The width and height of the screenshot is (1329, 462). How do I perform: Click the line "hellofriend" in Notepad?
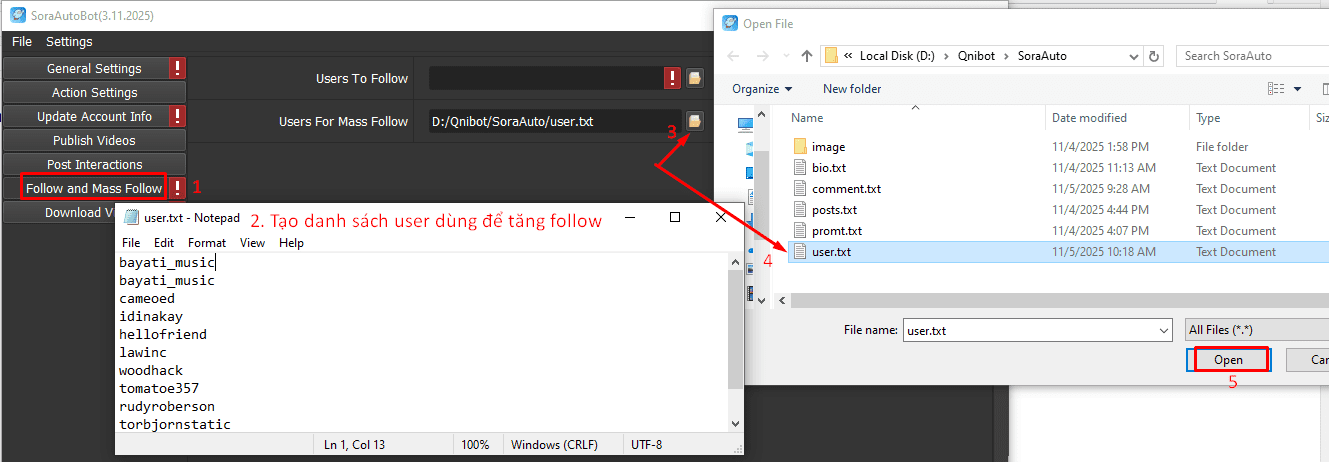click(x=163, y=334)
